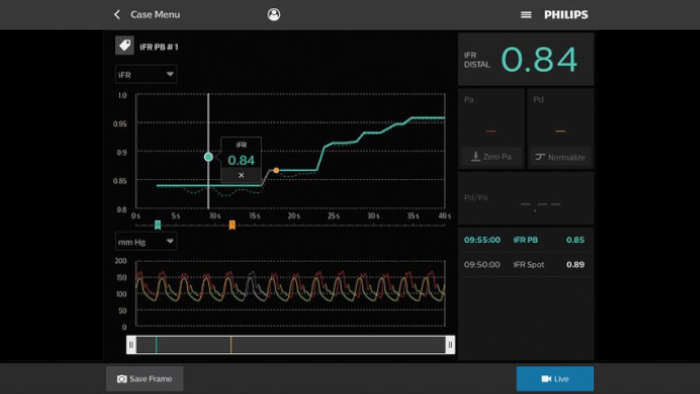Expand the iFR graph type dropdown

point(146,75)
